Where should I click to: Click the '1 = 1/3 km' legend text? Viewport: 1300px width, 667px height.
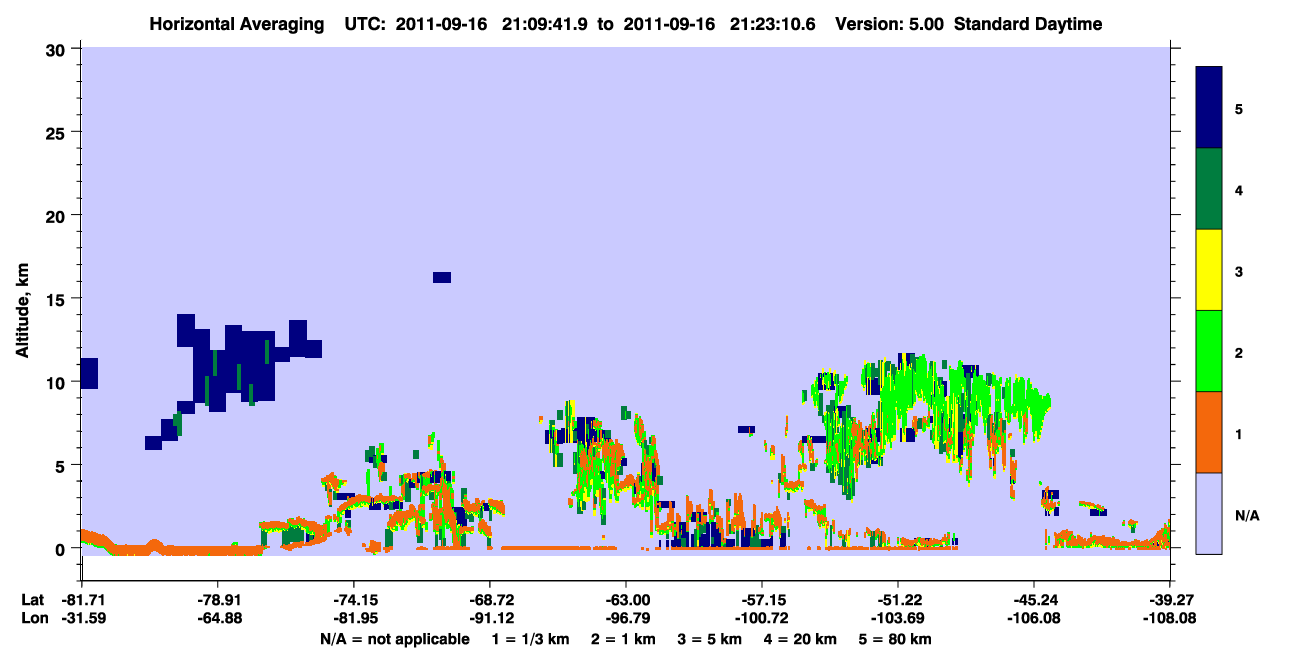(x=533, y=639)
